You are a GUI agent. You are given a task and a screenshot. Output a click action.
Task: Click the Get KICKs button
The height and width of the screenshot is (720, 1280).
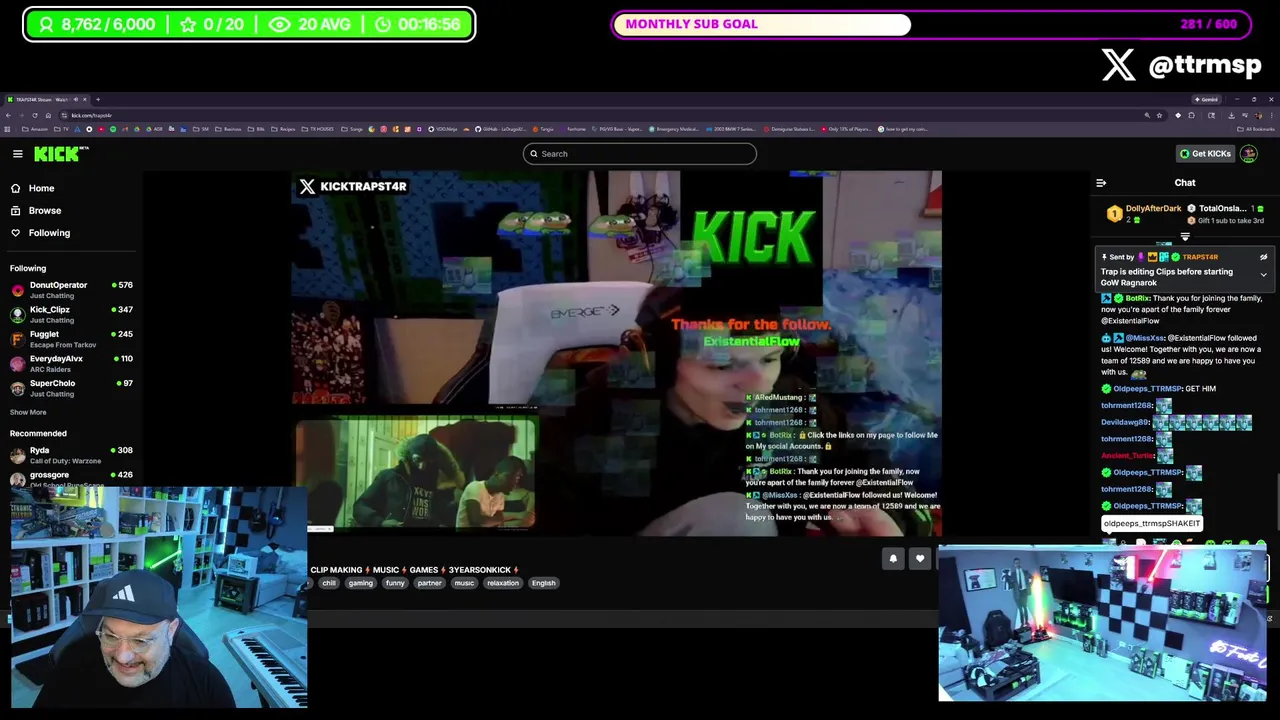click(x=1205, y=154)
